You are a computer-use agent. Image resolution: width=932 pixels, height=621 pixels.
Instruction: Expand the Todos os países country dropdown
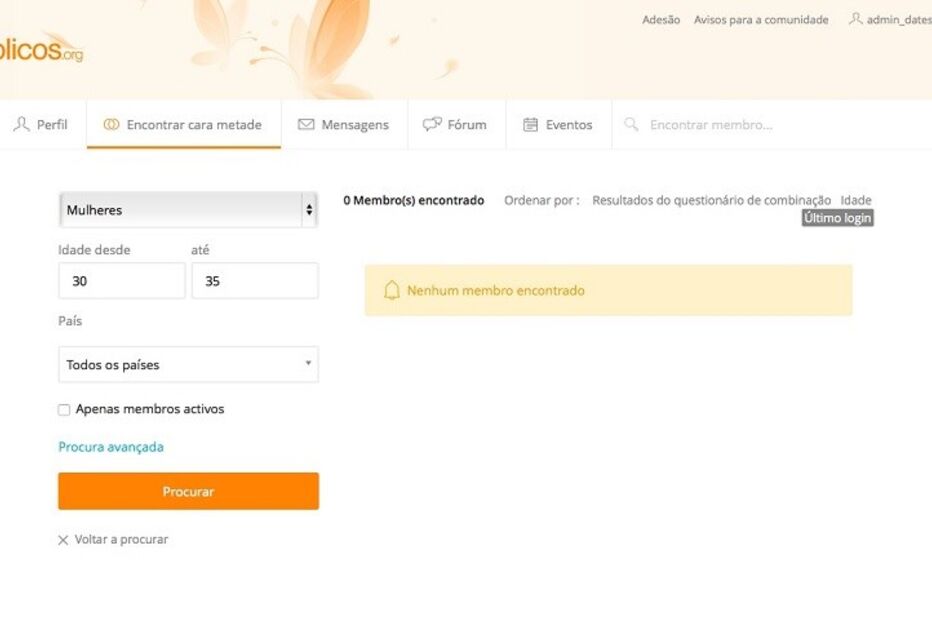[188, 364]
